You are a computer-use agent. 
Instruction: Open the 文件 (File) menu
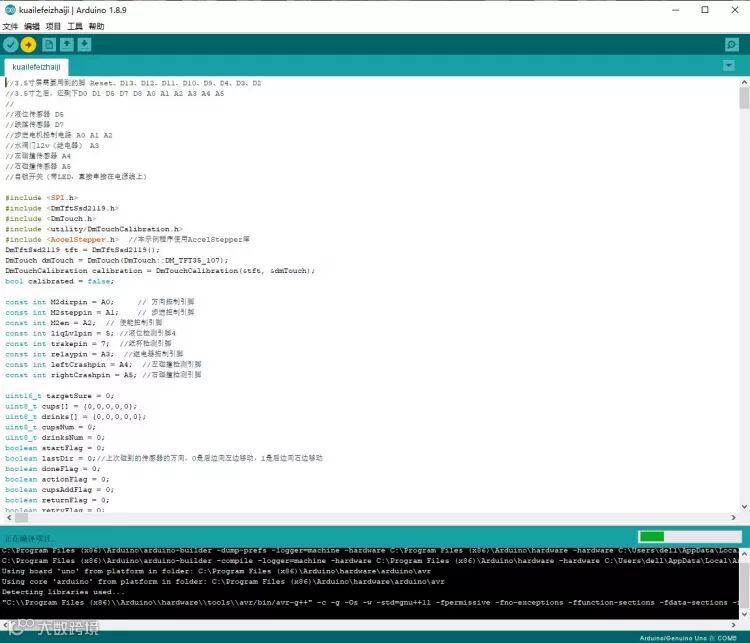click(x=10, y=26)
